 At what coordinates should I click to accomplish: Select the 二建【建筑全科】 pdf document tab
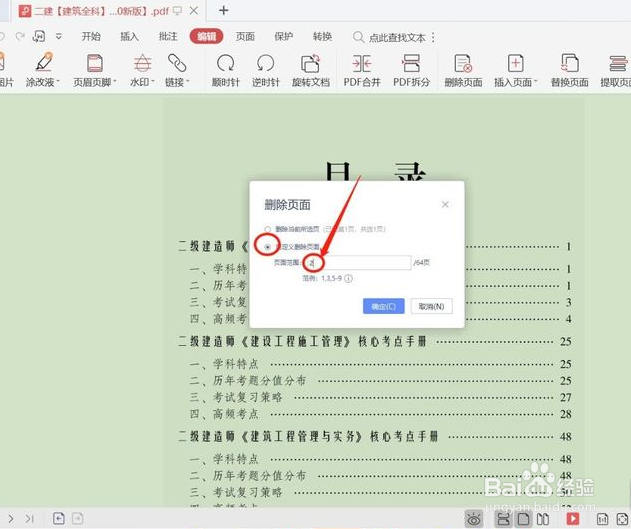coord(101,11)
